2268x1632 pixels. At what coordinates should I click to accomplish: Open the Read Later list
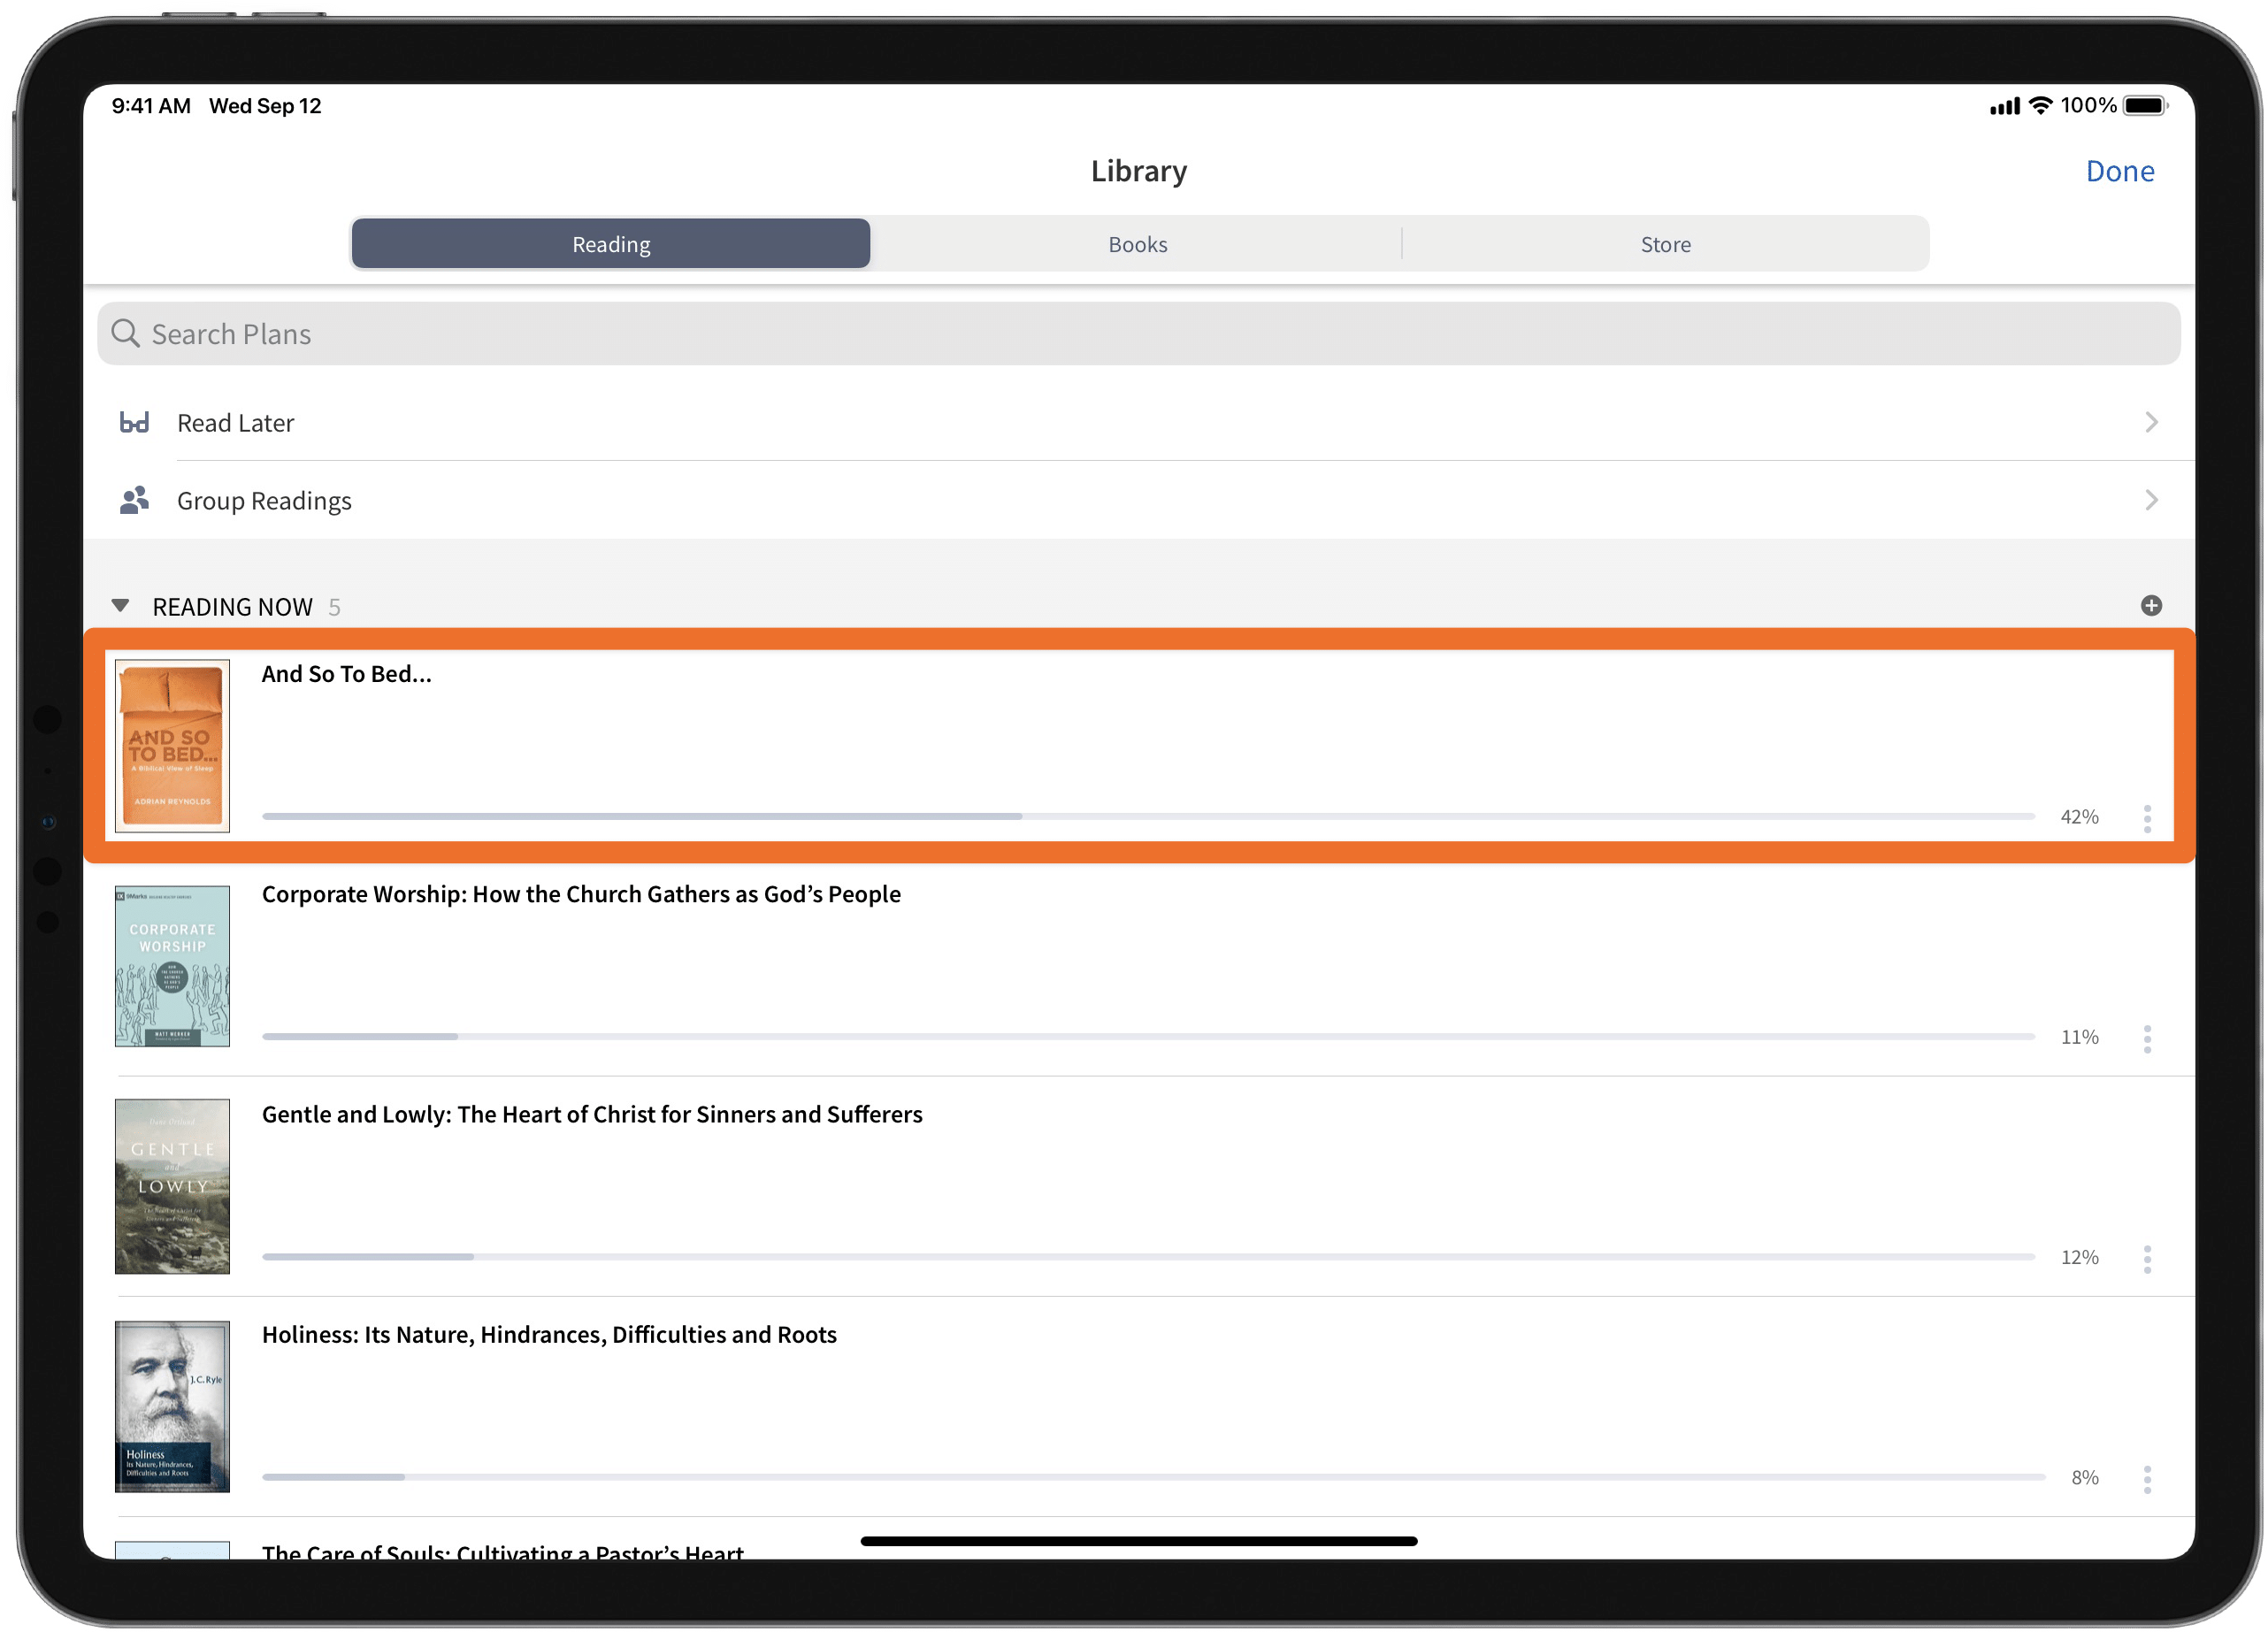1138,423
